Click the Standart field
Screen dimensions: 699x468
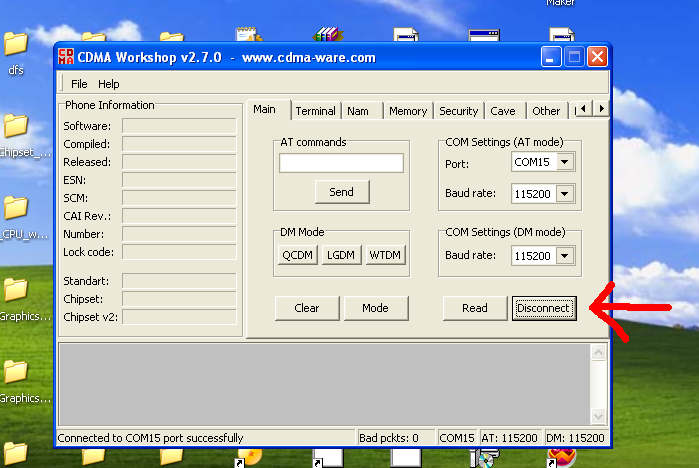[179, 281]
